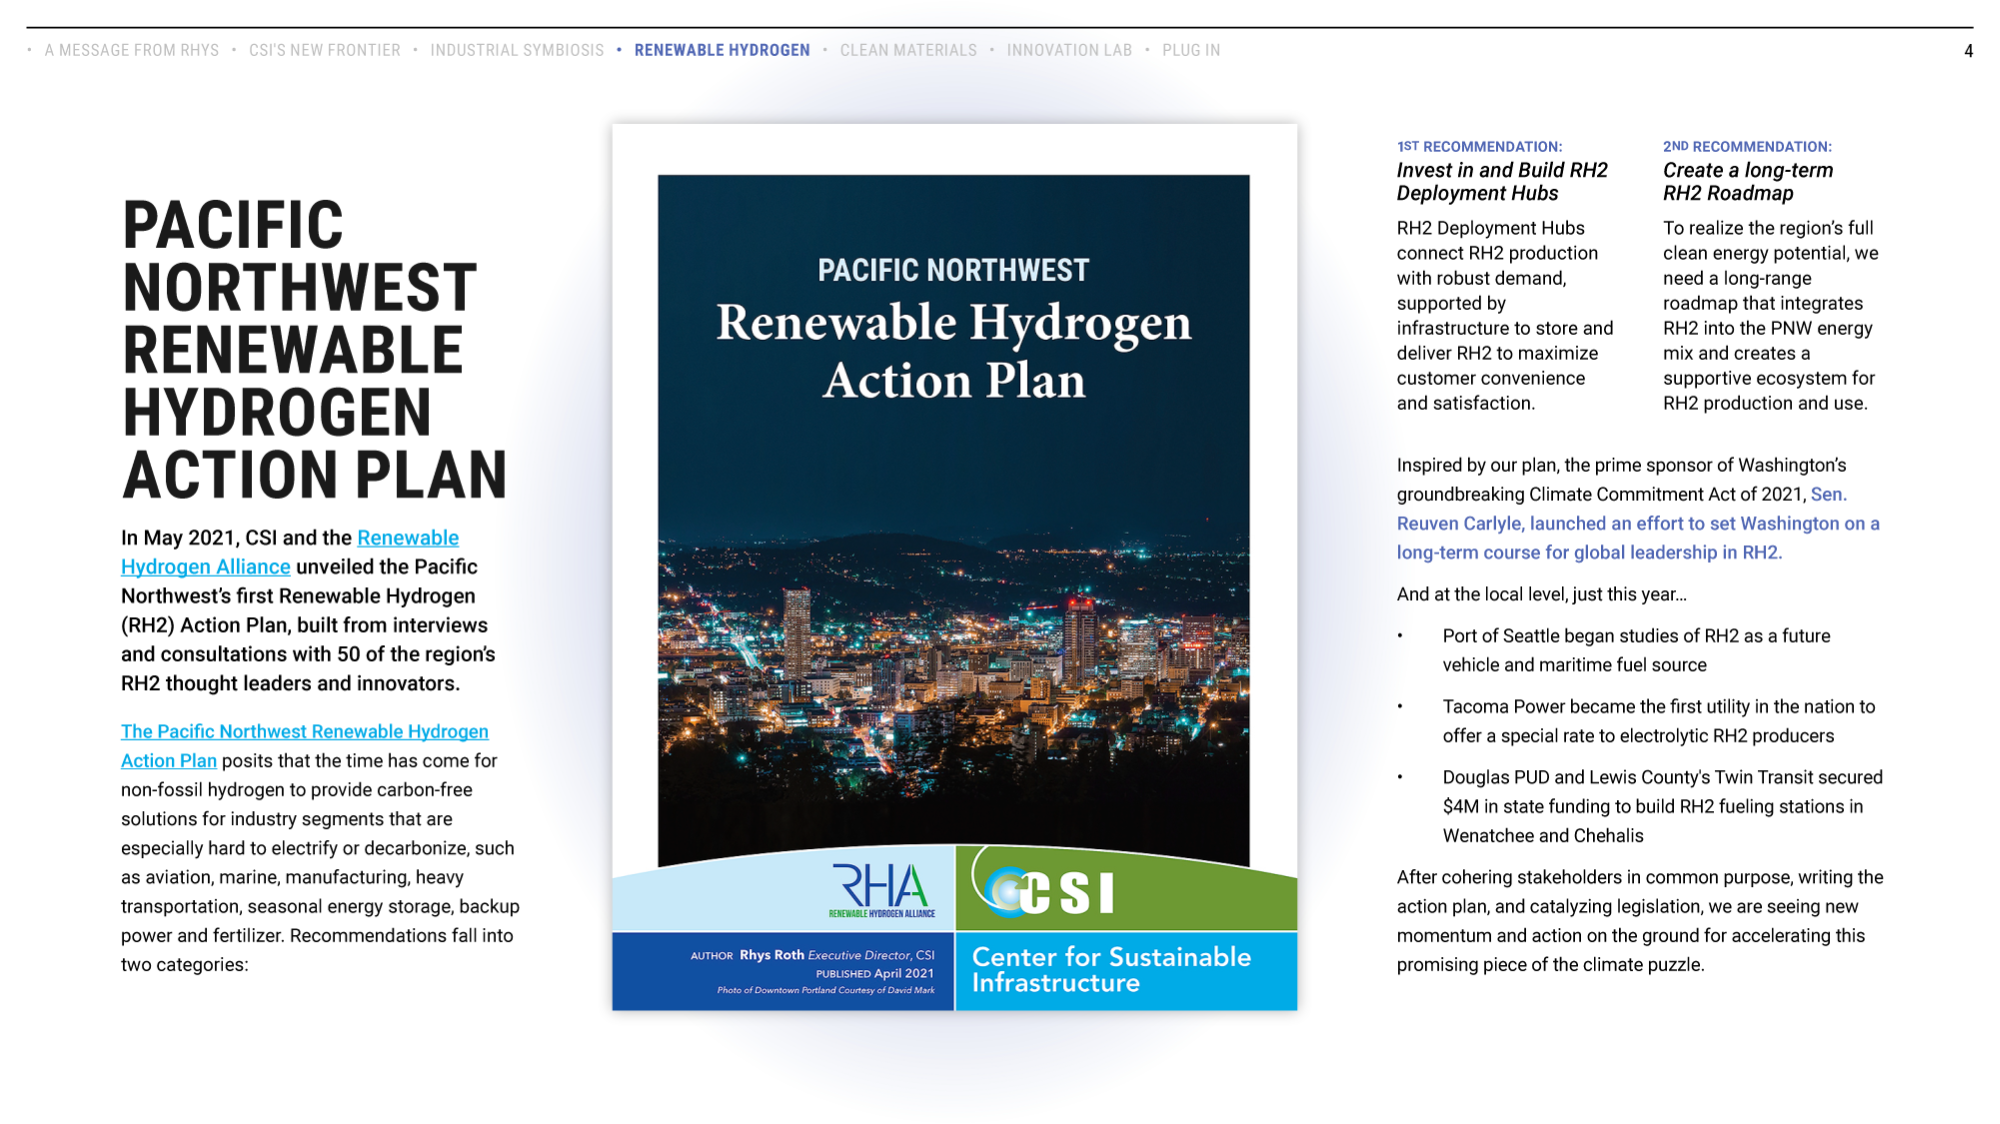
Task: Jump to Clean Materials section
Action: point(908,50)
